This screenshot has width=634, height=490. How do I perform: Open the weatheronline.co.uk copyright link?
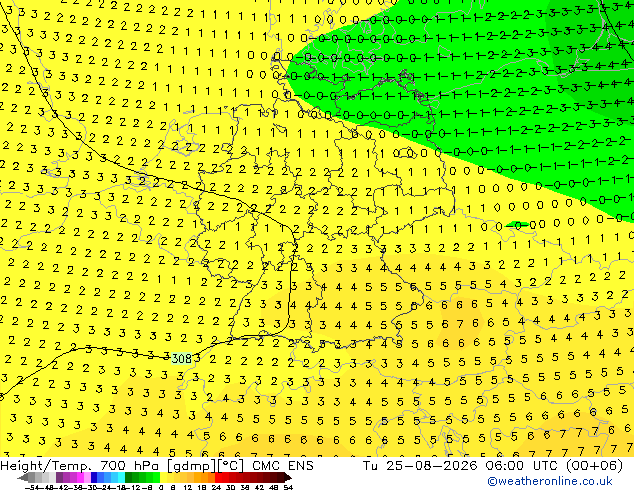[x=550, y=481]
